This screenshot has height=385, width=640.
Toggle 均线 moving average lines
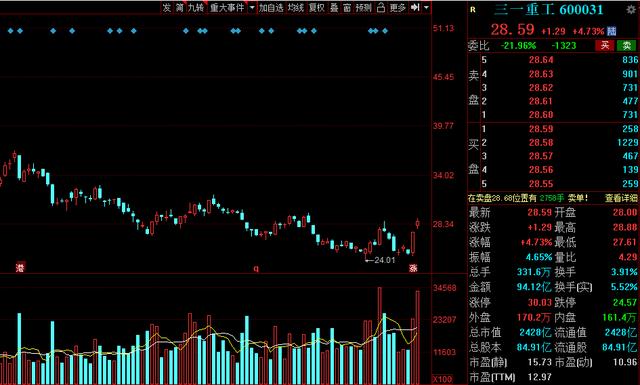296,7
